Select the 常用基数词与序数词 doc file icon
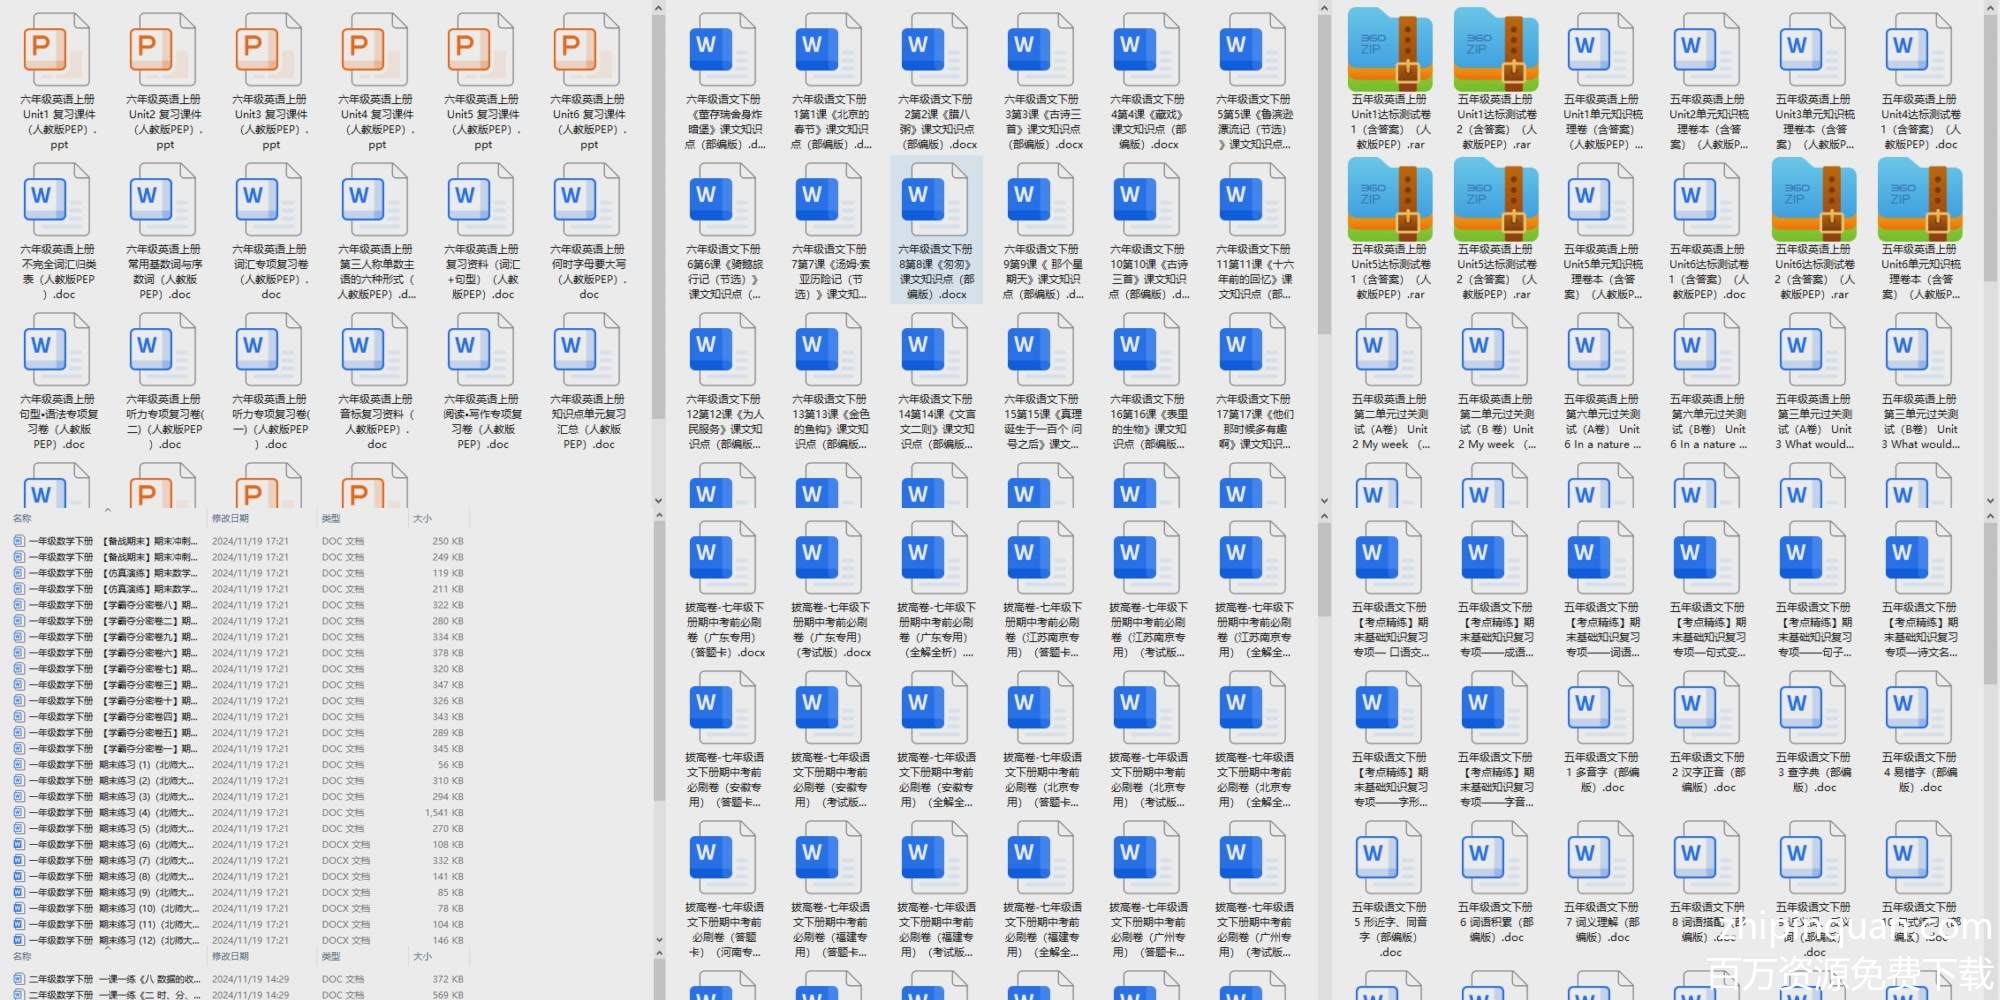Image resolution: width=2000 pixels, height=1000 pixels. pyautogui.click(x=164, y=199)
